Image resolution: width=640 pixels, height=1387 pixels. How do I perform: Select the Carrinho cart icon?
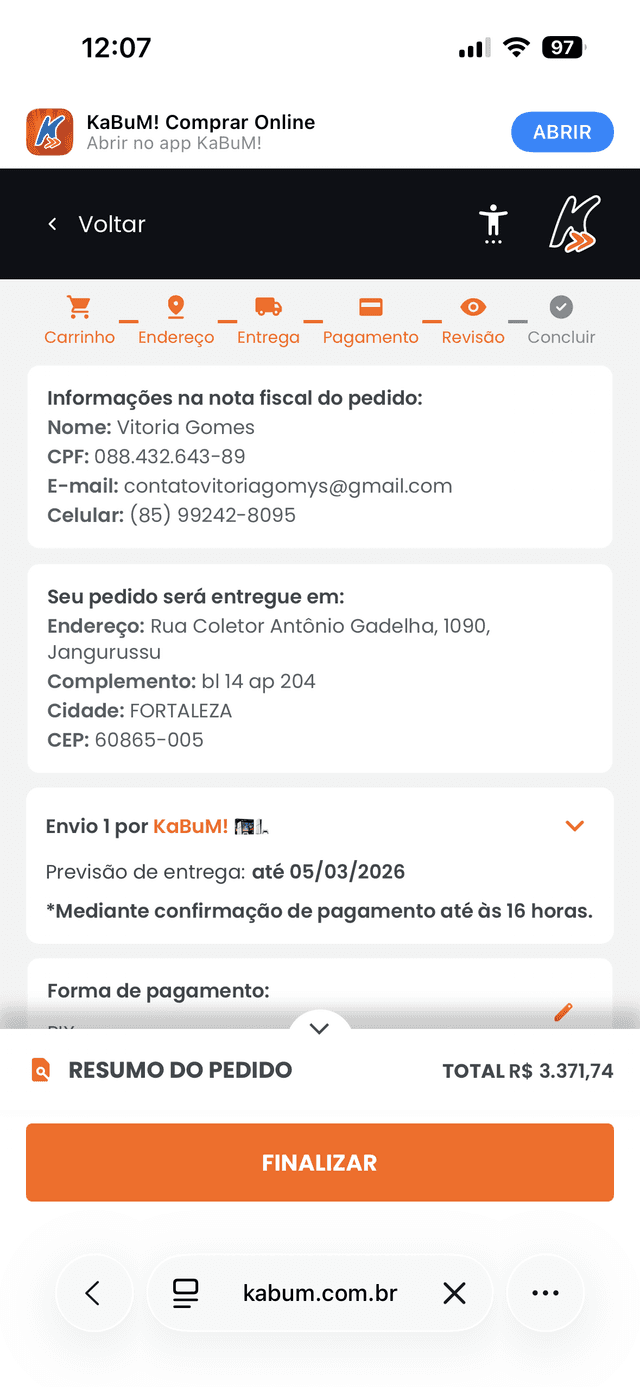point(79,308)
